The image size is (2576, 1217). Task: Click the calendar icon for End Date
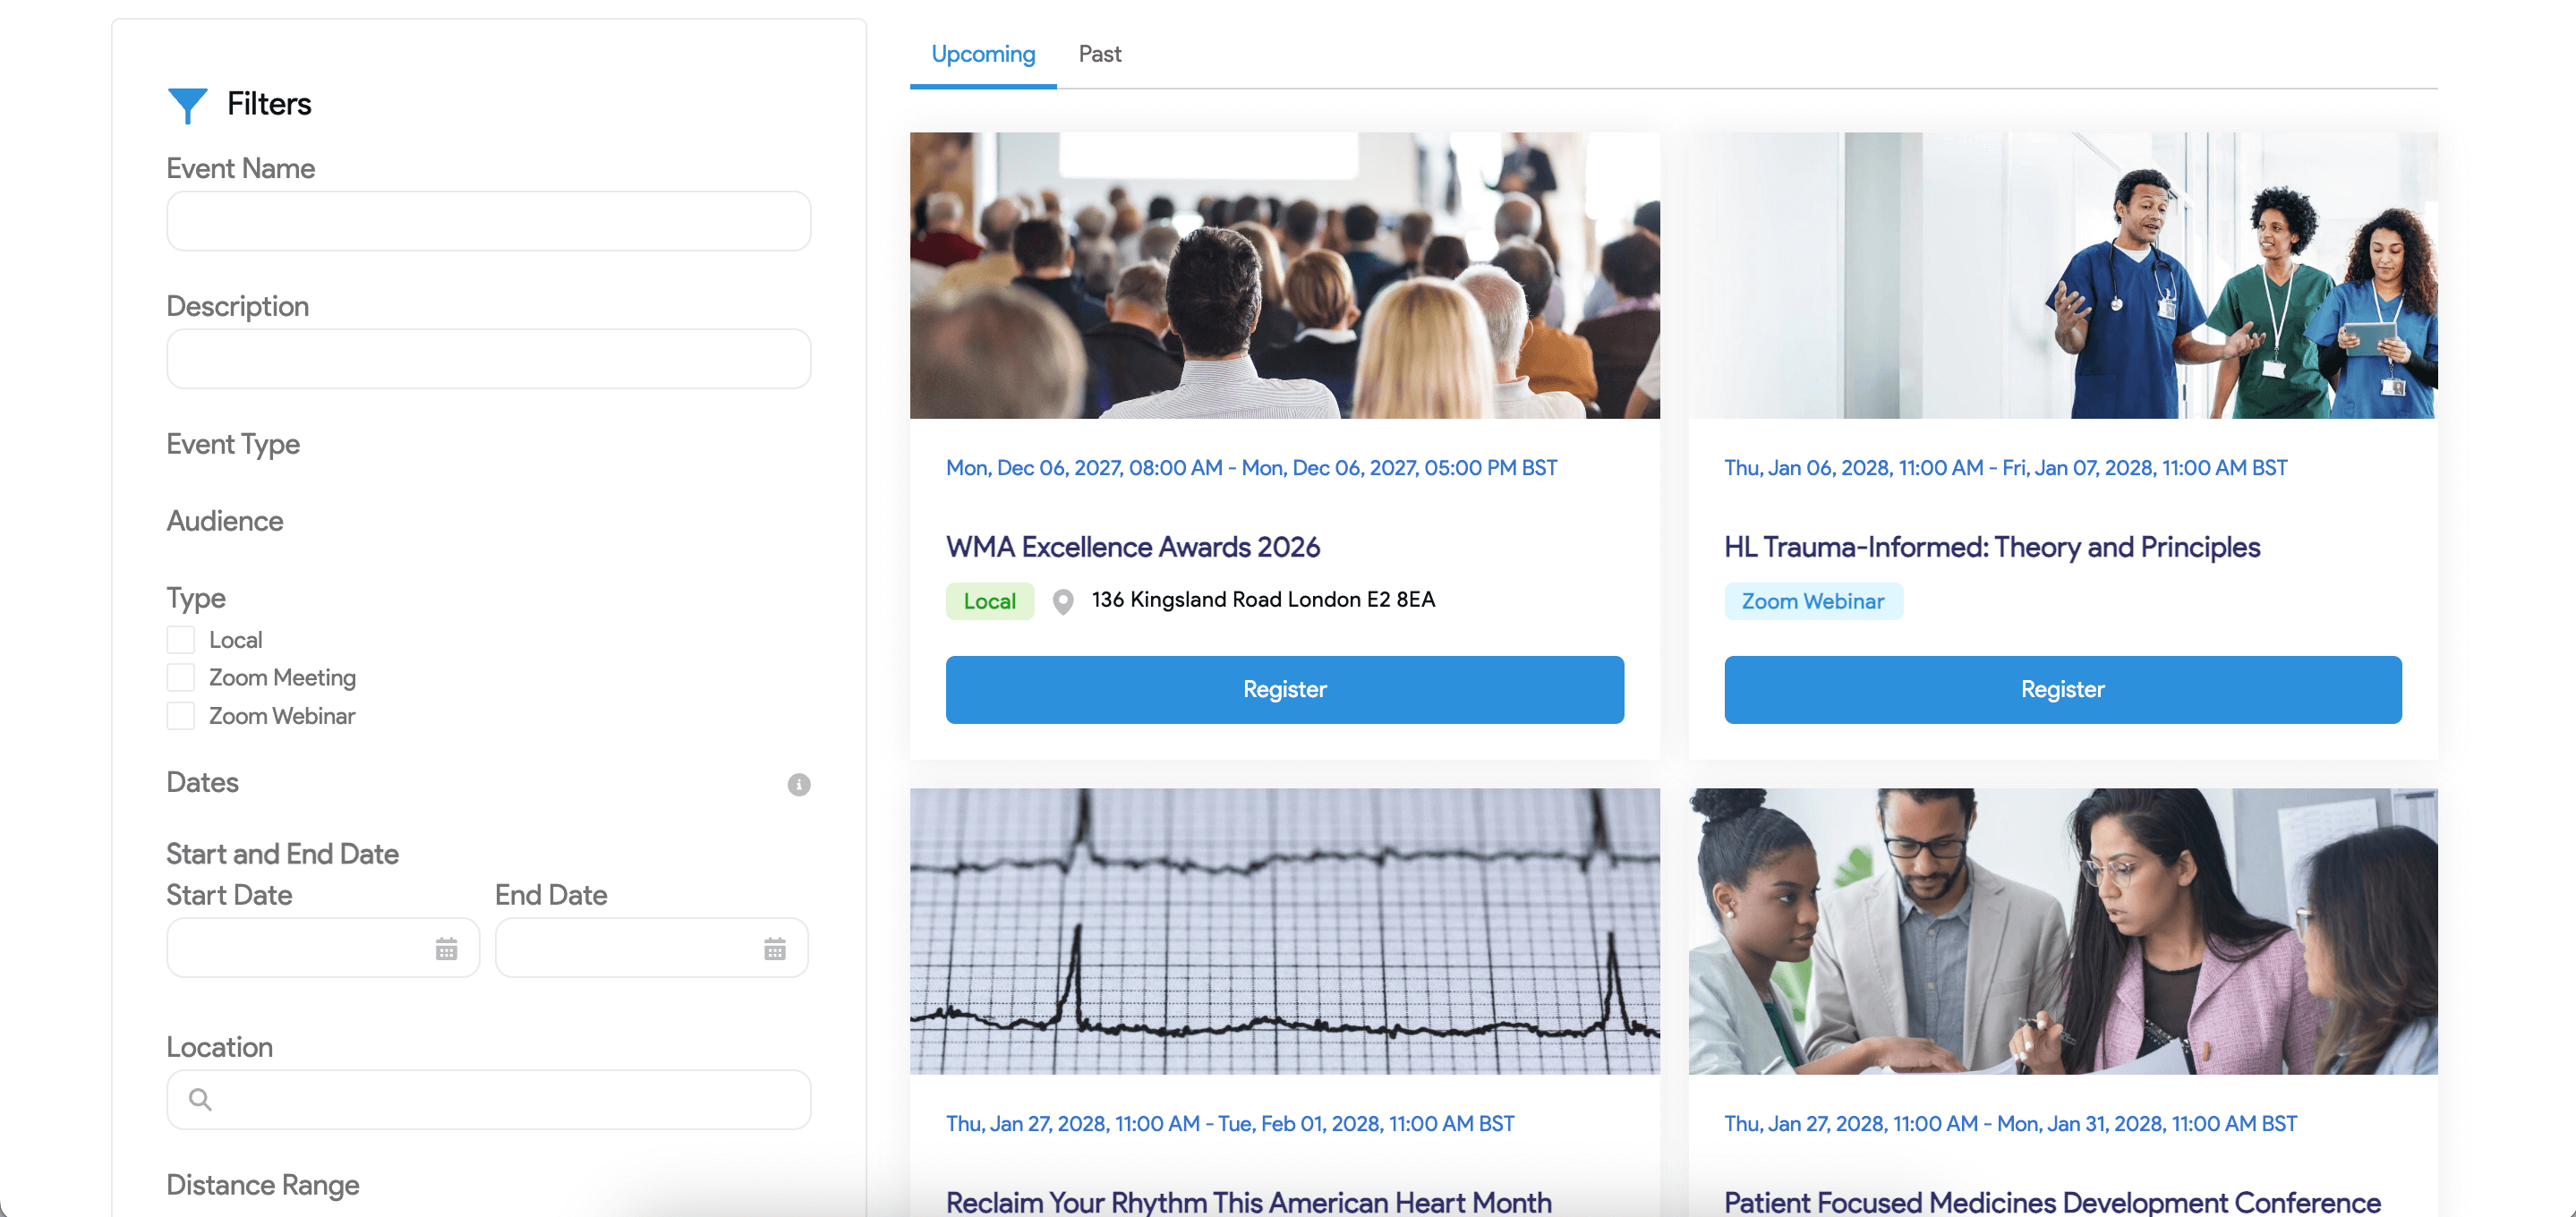coord(774,948)
